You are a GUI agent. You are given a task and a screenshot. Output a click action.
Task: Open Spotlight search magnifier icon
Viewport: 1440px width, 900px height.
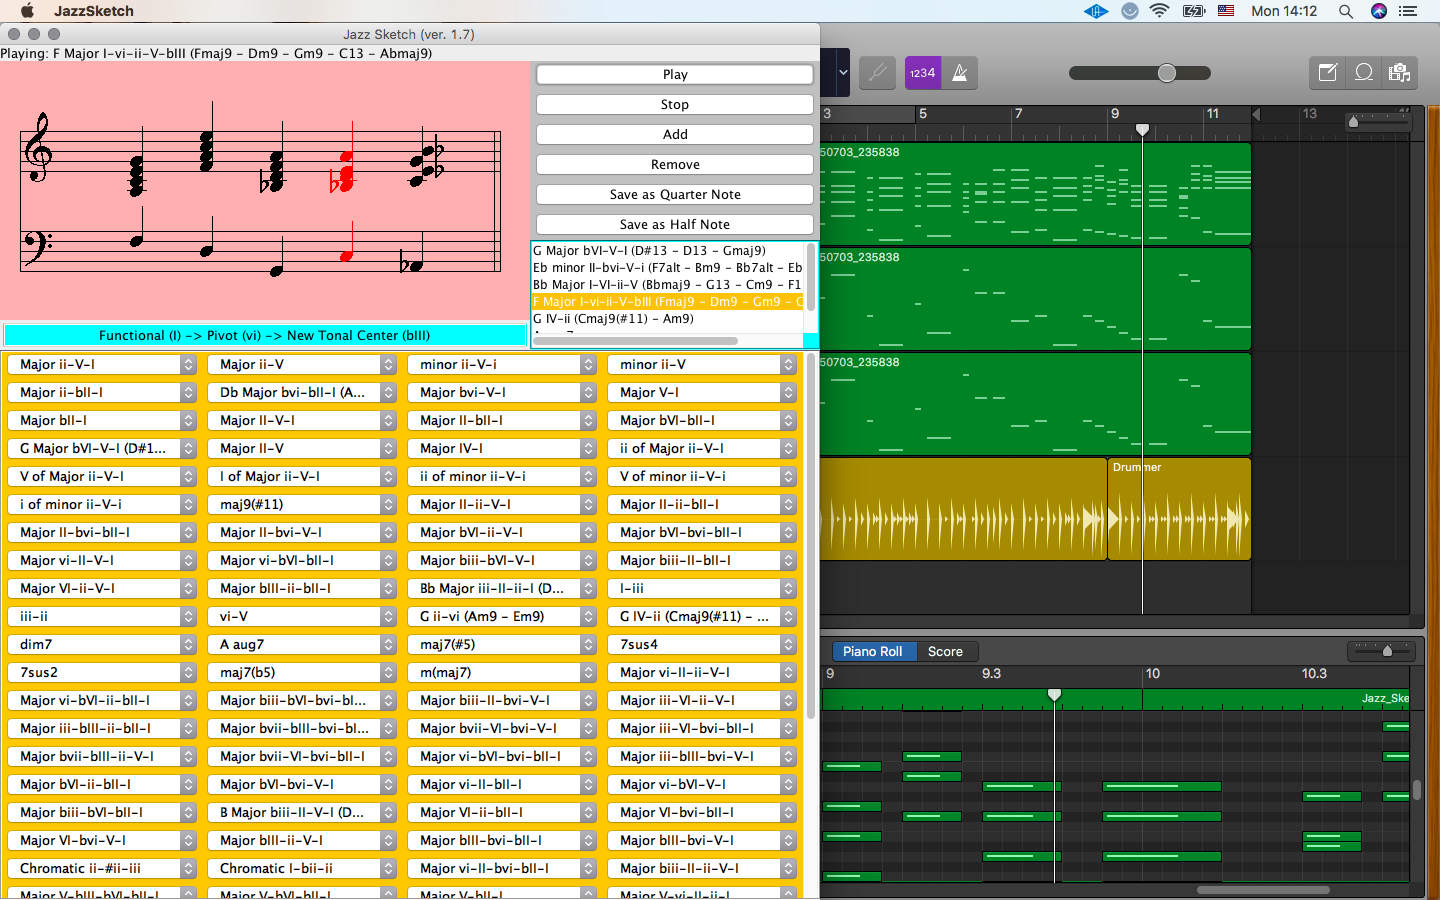click(1346, 11)
